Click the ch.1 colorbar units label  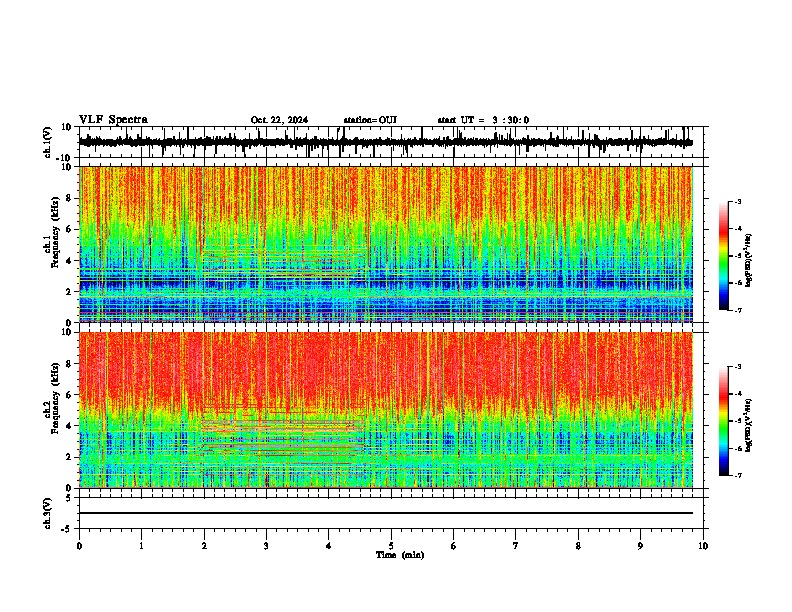click(748, 261)
